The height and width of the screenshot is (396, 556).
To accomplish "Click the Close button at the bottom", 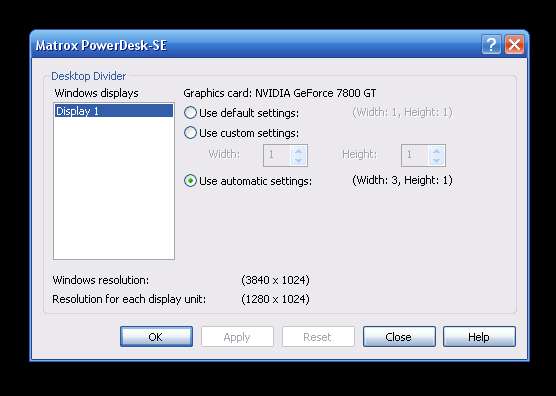I will pos(399,336).
